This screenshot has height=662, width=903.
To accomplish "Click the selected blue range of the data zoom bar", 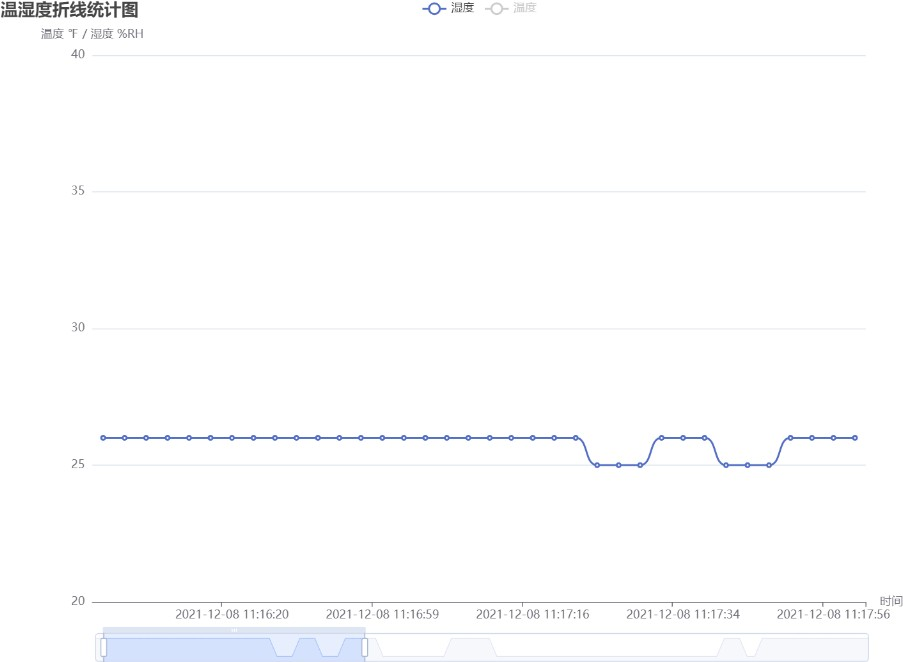I will click(x=234, y=647).
